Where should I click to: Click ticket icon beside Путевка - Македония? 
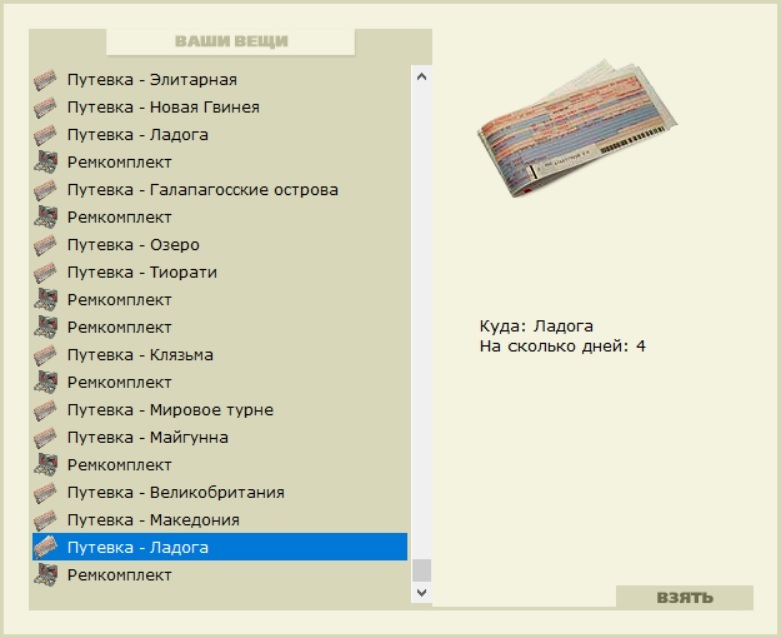pos(45,520)
